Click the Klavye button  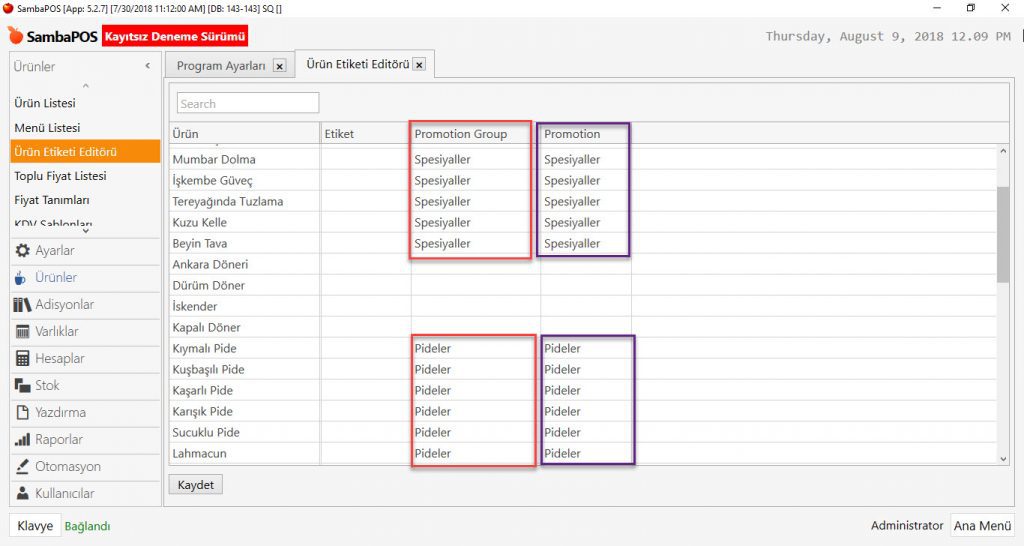tap(35, 526)
